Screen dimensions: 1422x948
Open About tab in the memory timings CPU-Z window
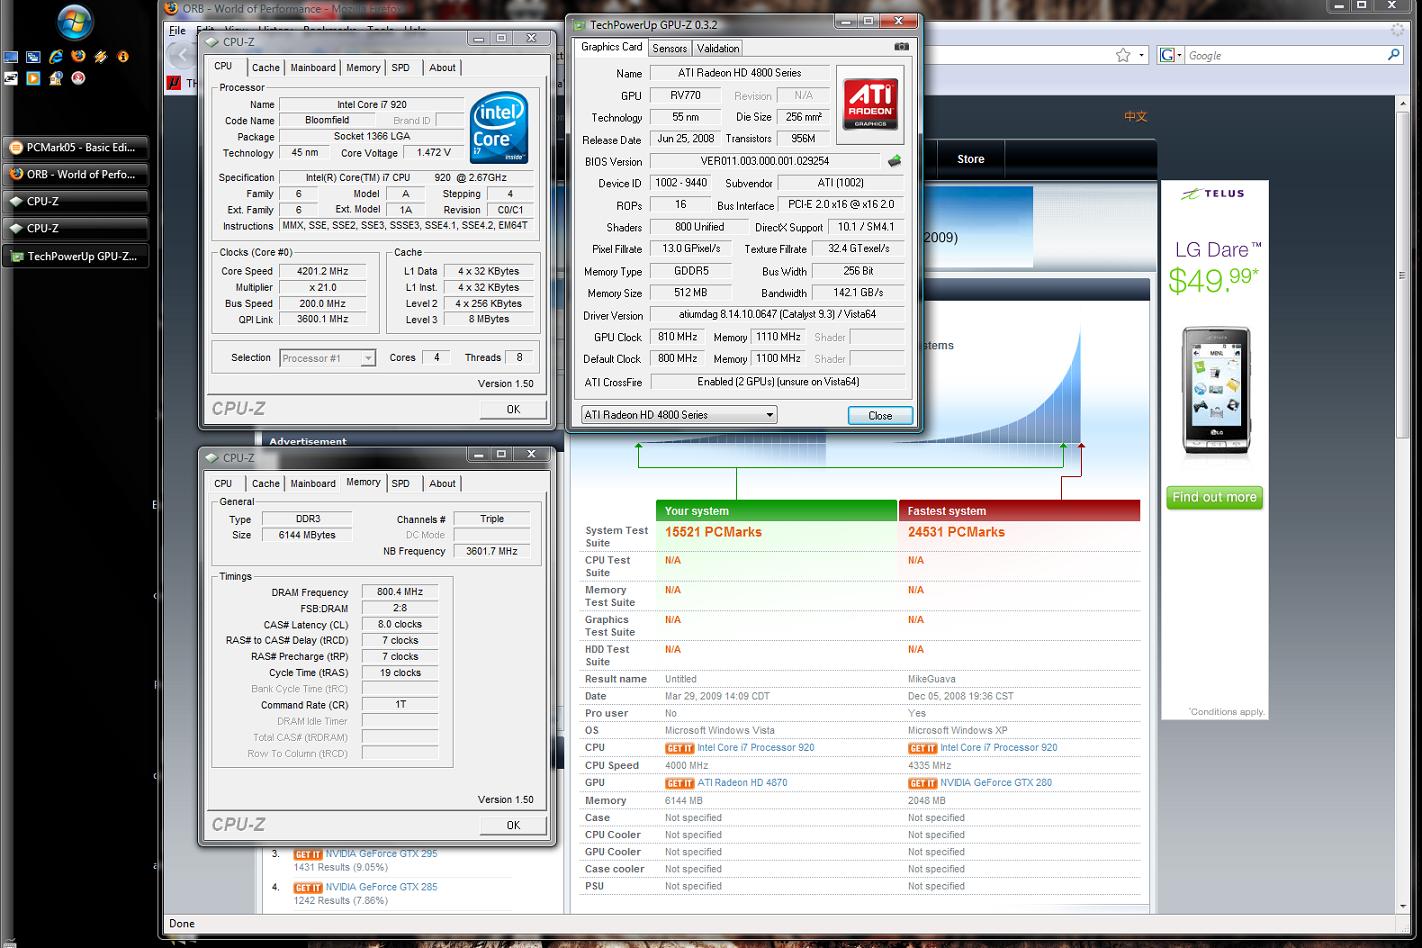[x=442, y=483]
